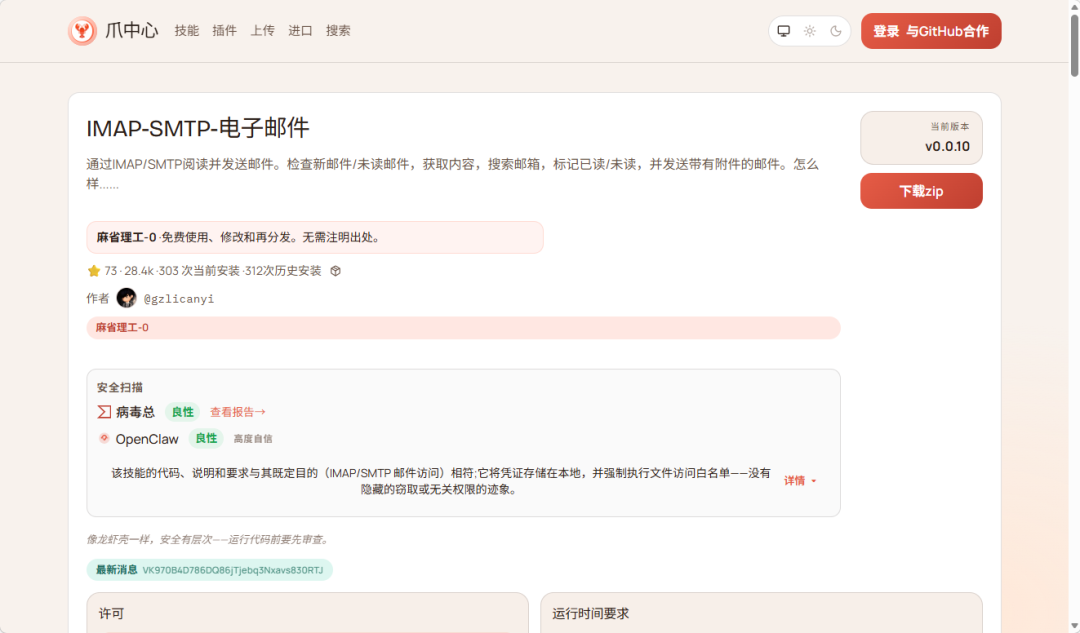1080x633 pixels.
Task: Open the 查看报告 link
Action: (x=238, y=412)
